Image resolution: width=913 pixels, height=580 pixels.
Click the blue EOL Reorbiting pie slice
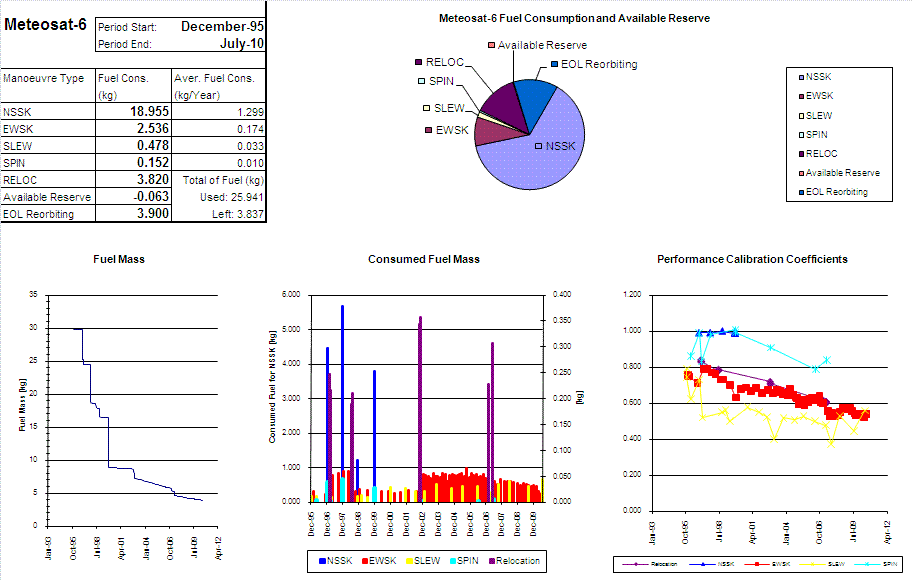(533, 99)
